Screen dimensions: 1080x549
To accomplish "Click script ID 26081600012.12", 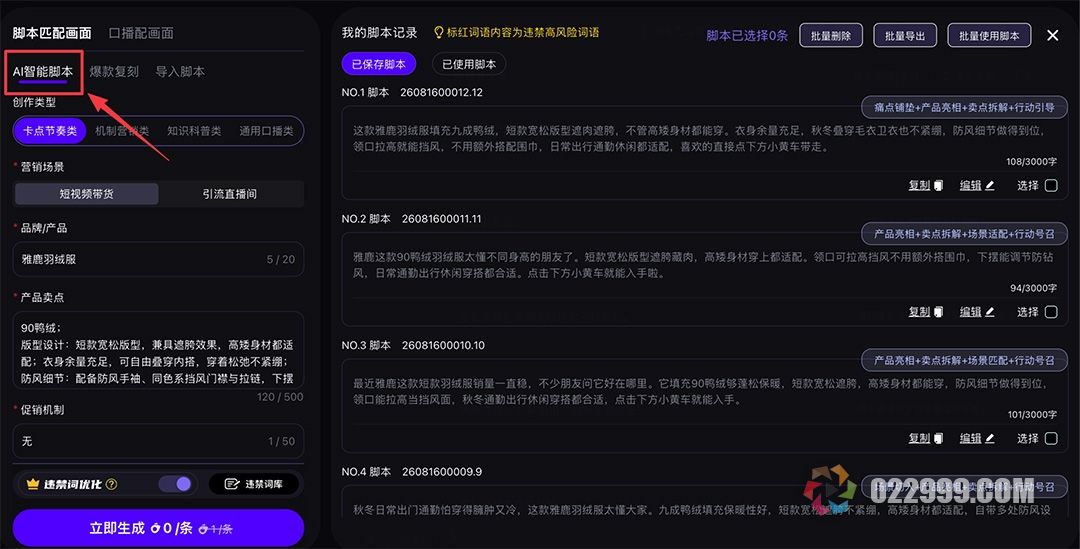I will click(442, 92).
